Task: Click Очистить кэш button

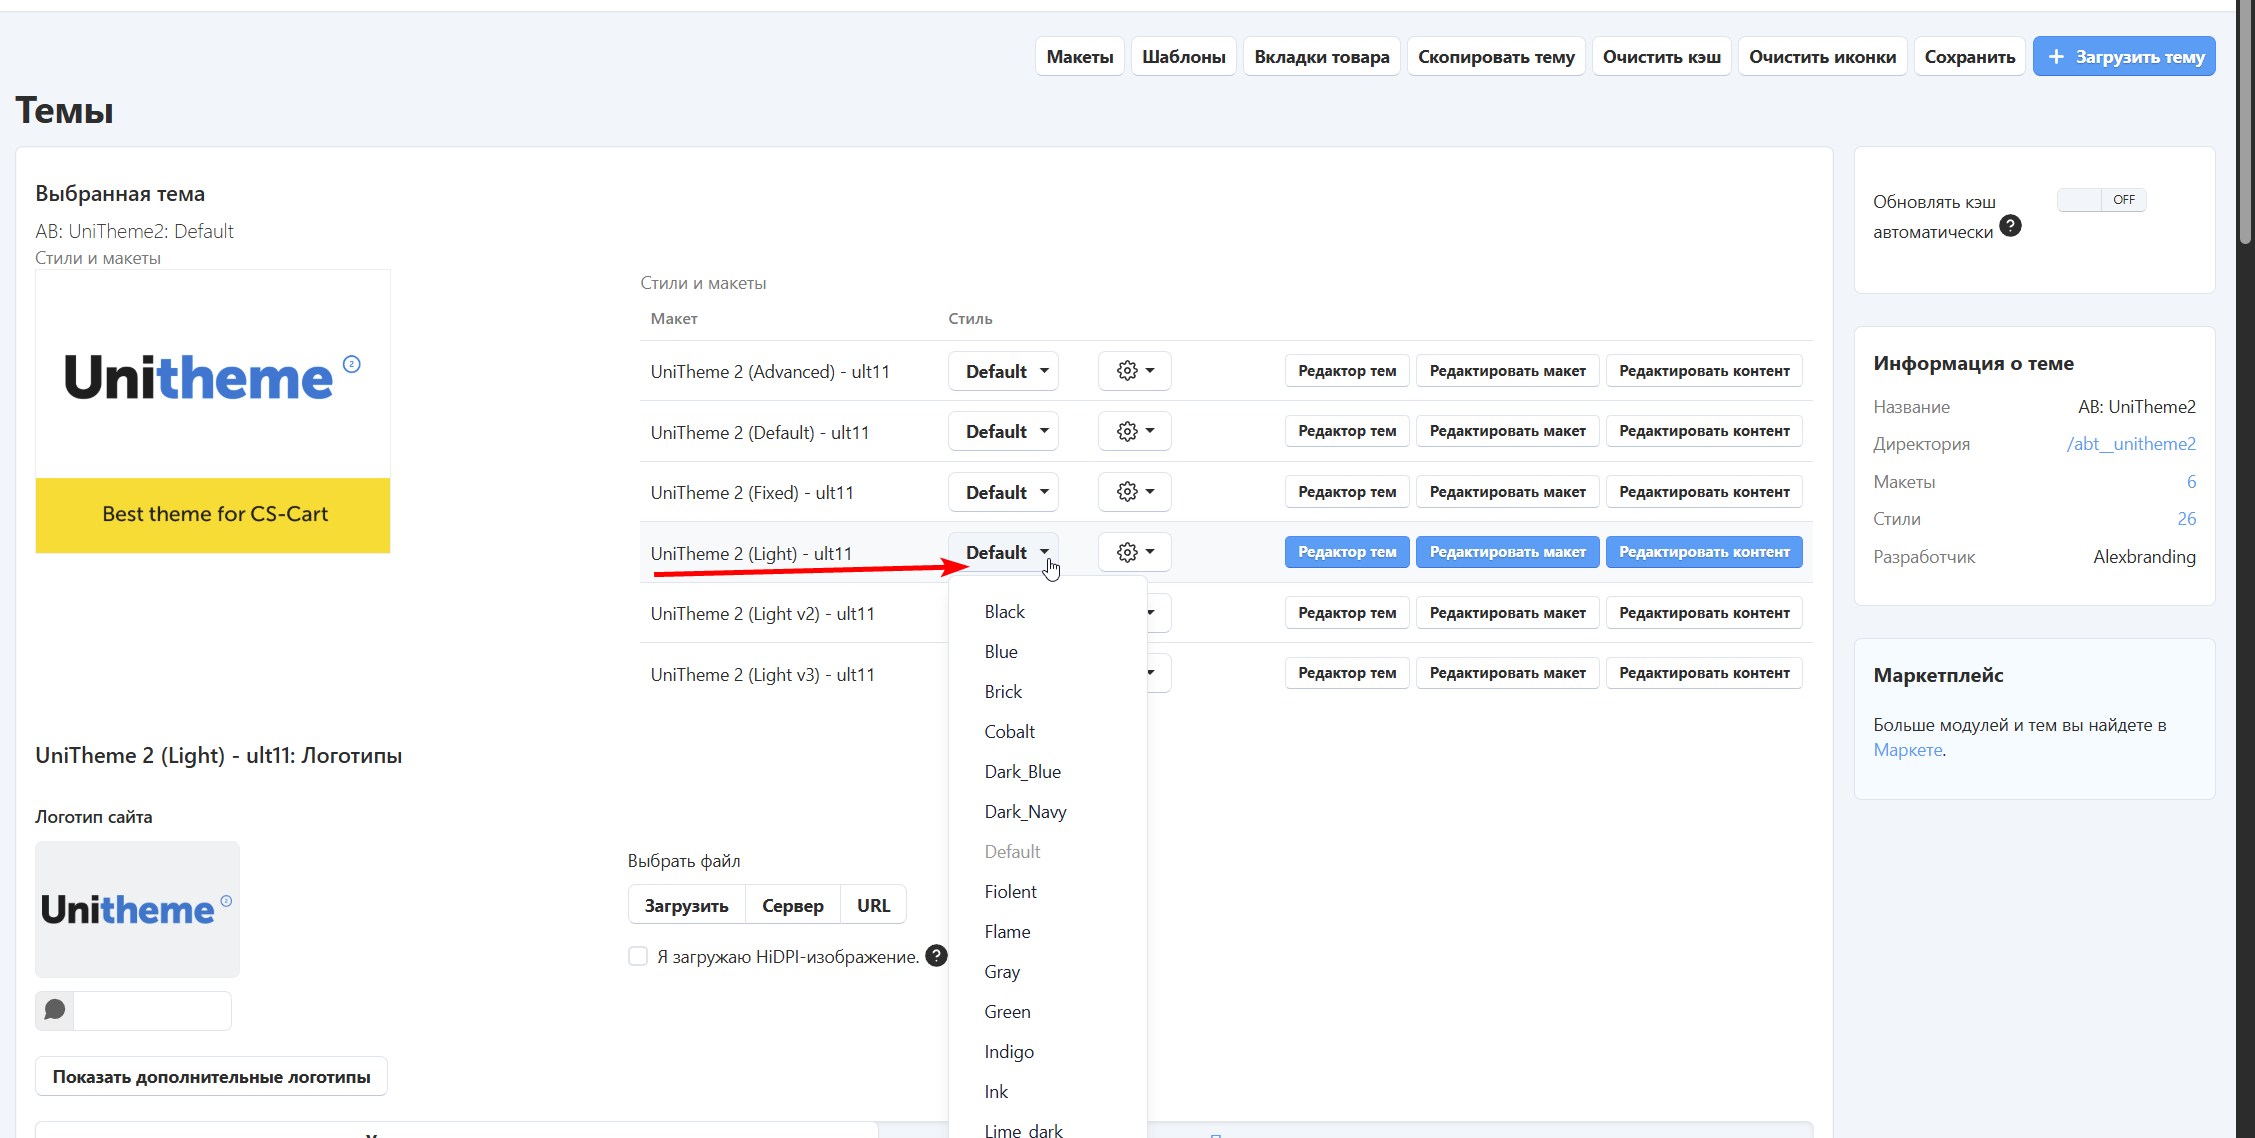Action: point(1662,56)
